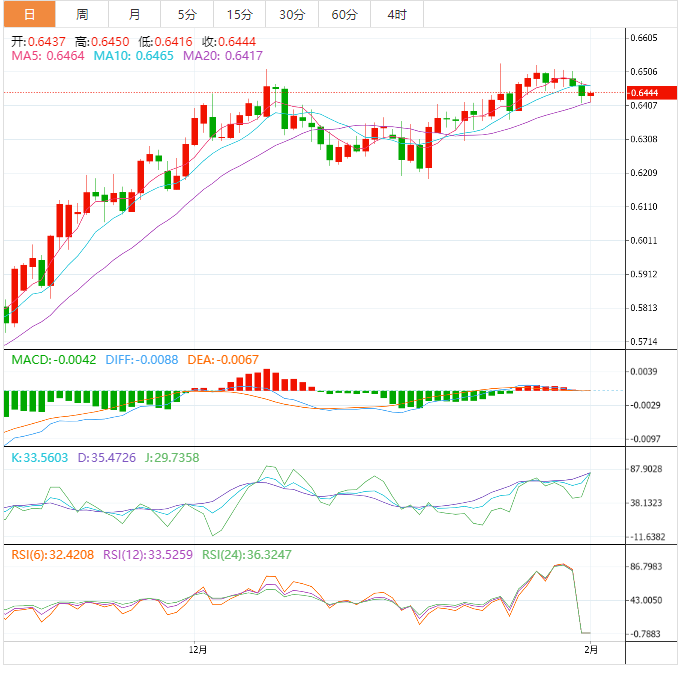
Task: Show the 30分 interval chart
Action: 292,14
